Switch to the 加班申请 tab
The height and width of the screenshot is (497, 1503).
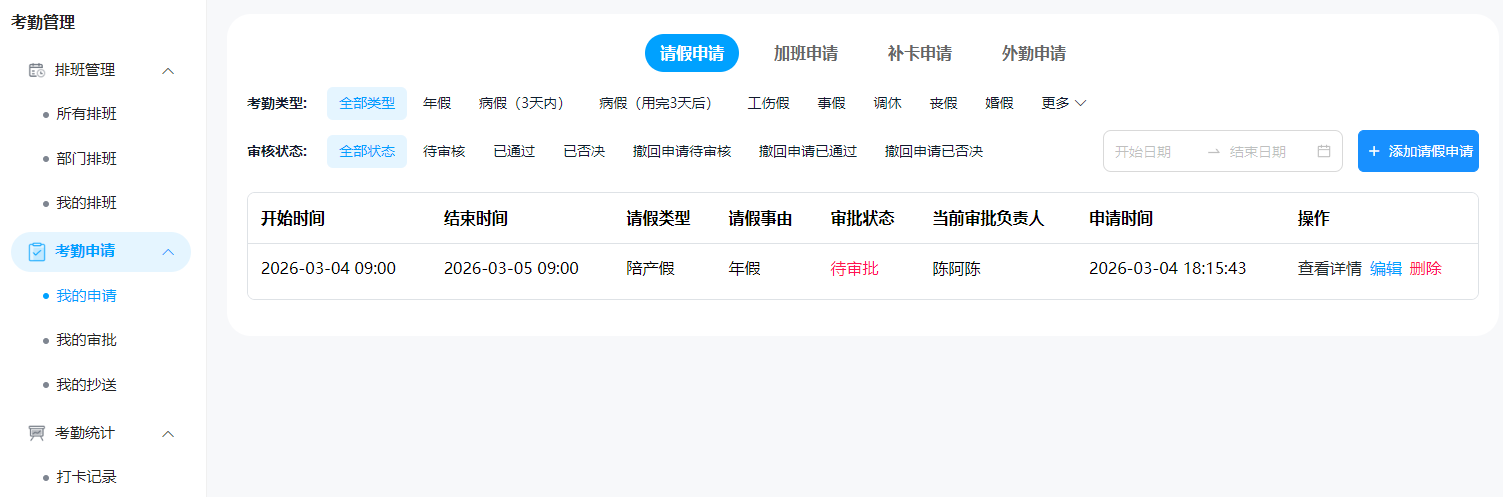[805, 54]
